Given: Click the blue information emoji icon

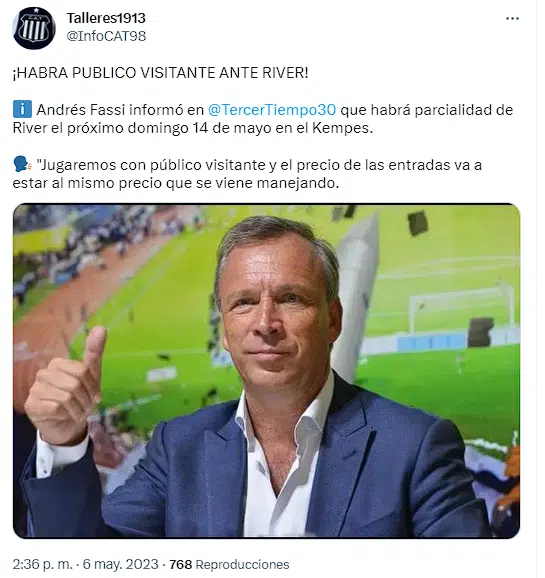Looking at the screenshot, I should pyautogui.click(x=22, y=109).
